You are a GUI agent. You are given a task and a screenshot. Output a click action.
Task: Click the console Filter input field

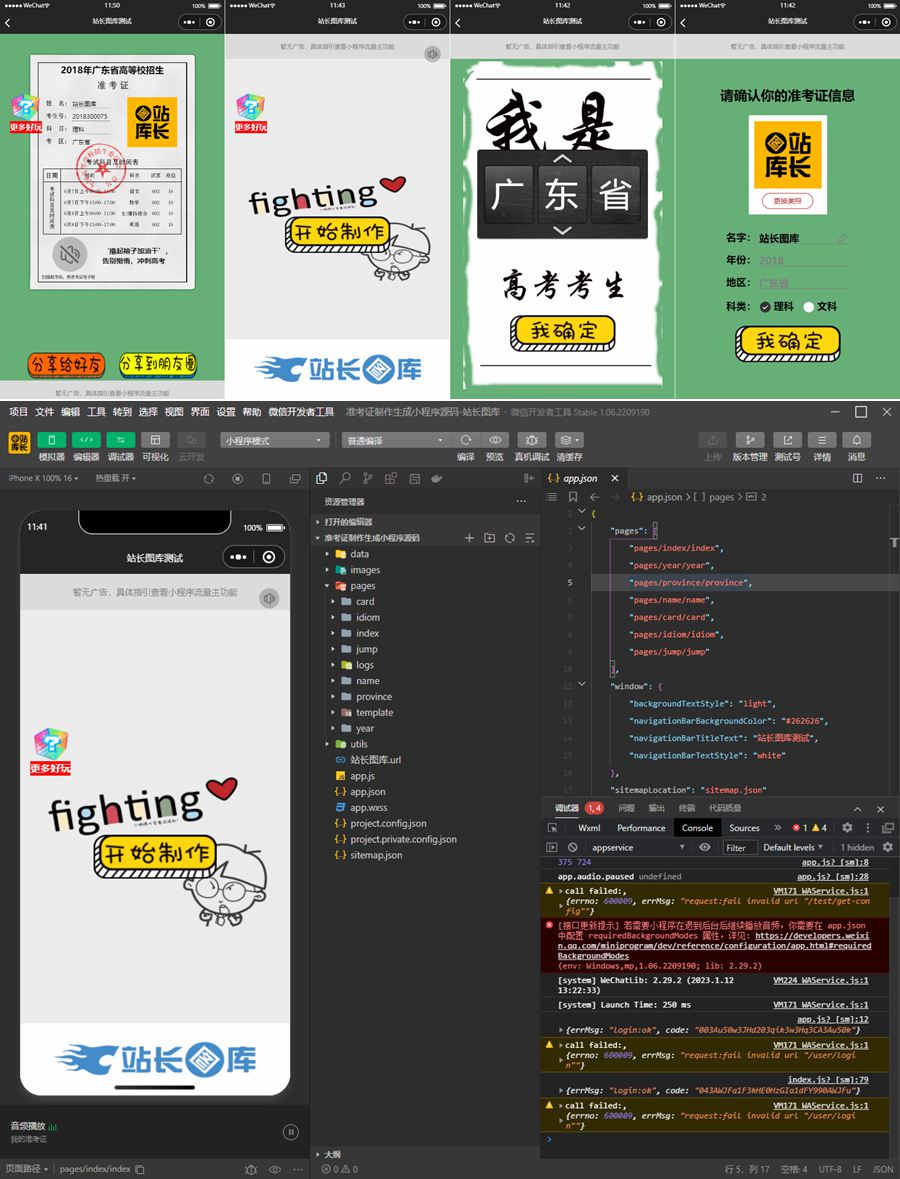(737, 848)
